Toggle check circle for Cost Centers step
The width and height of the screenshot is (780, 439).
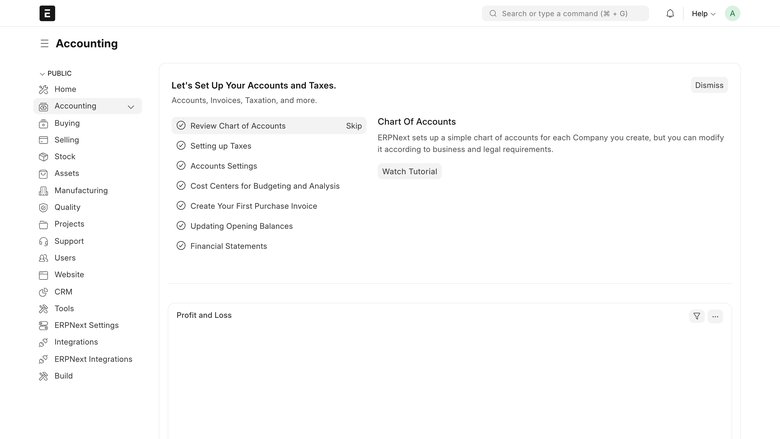tap(181, 185)
